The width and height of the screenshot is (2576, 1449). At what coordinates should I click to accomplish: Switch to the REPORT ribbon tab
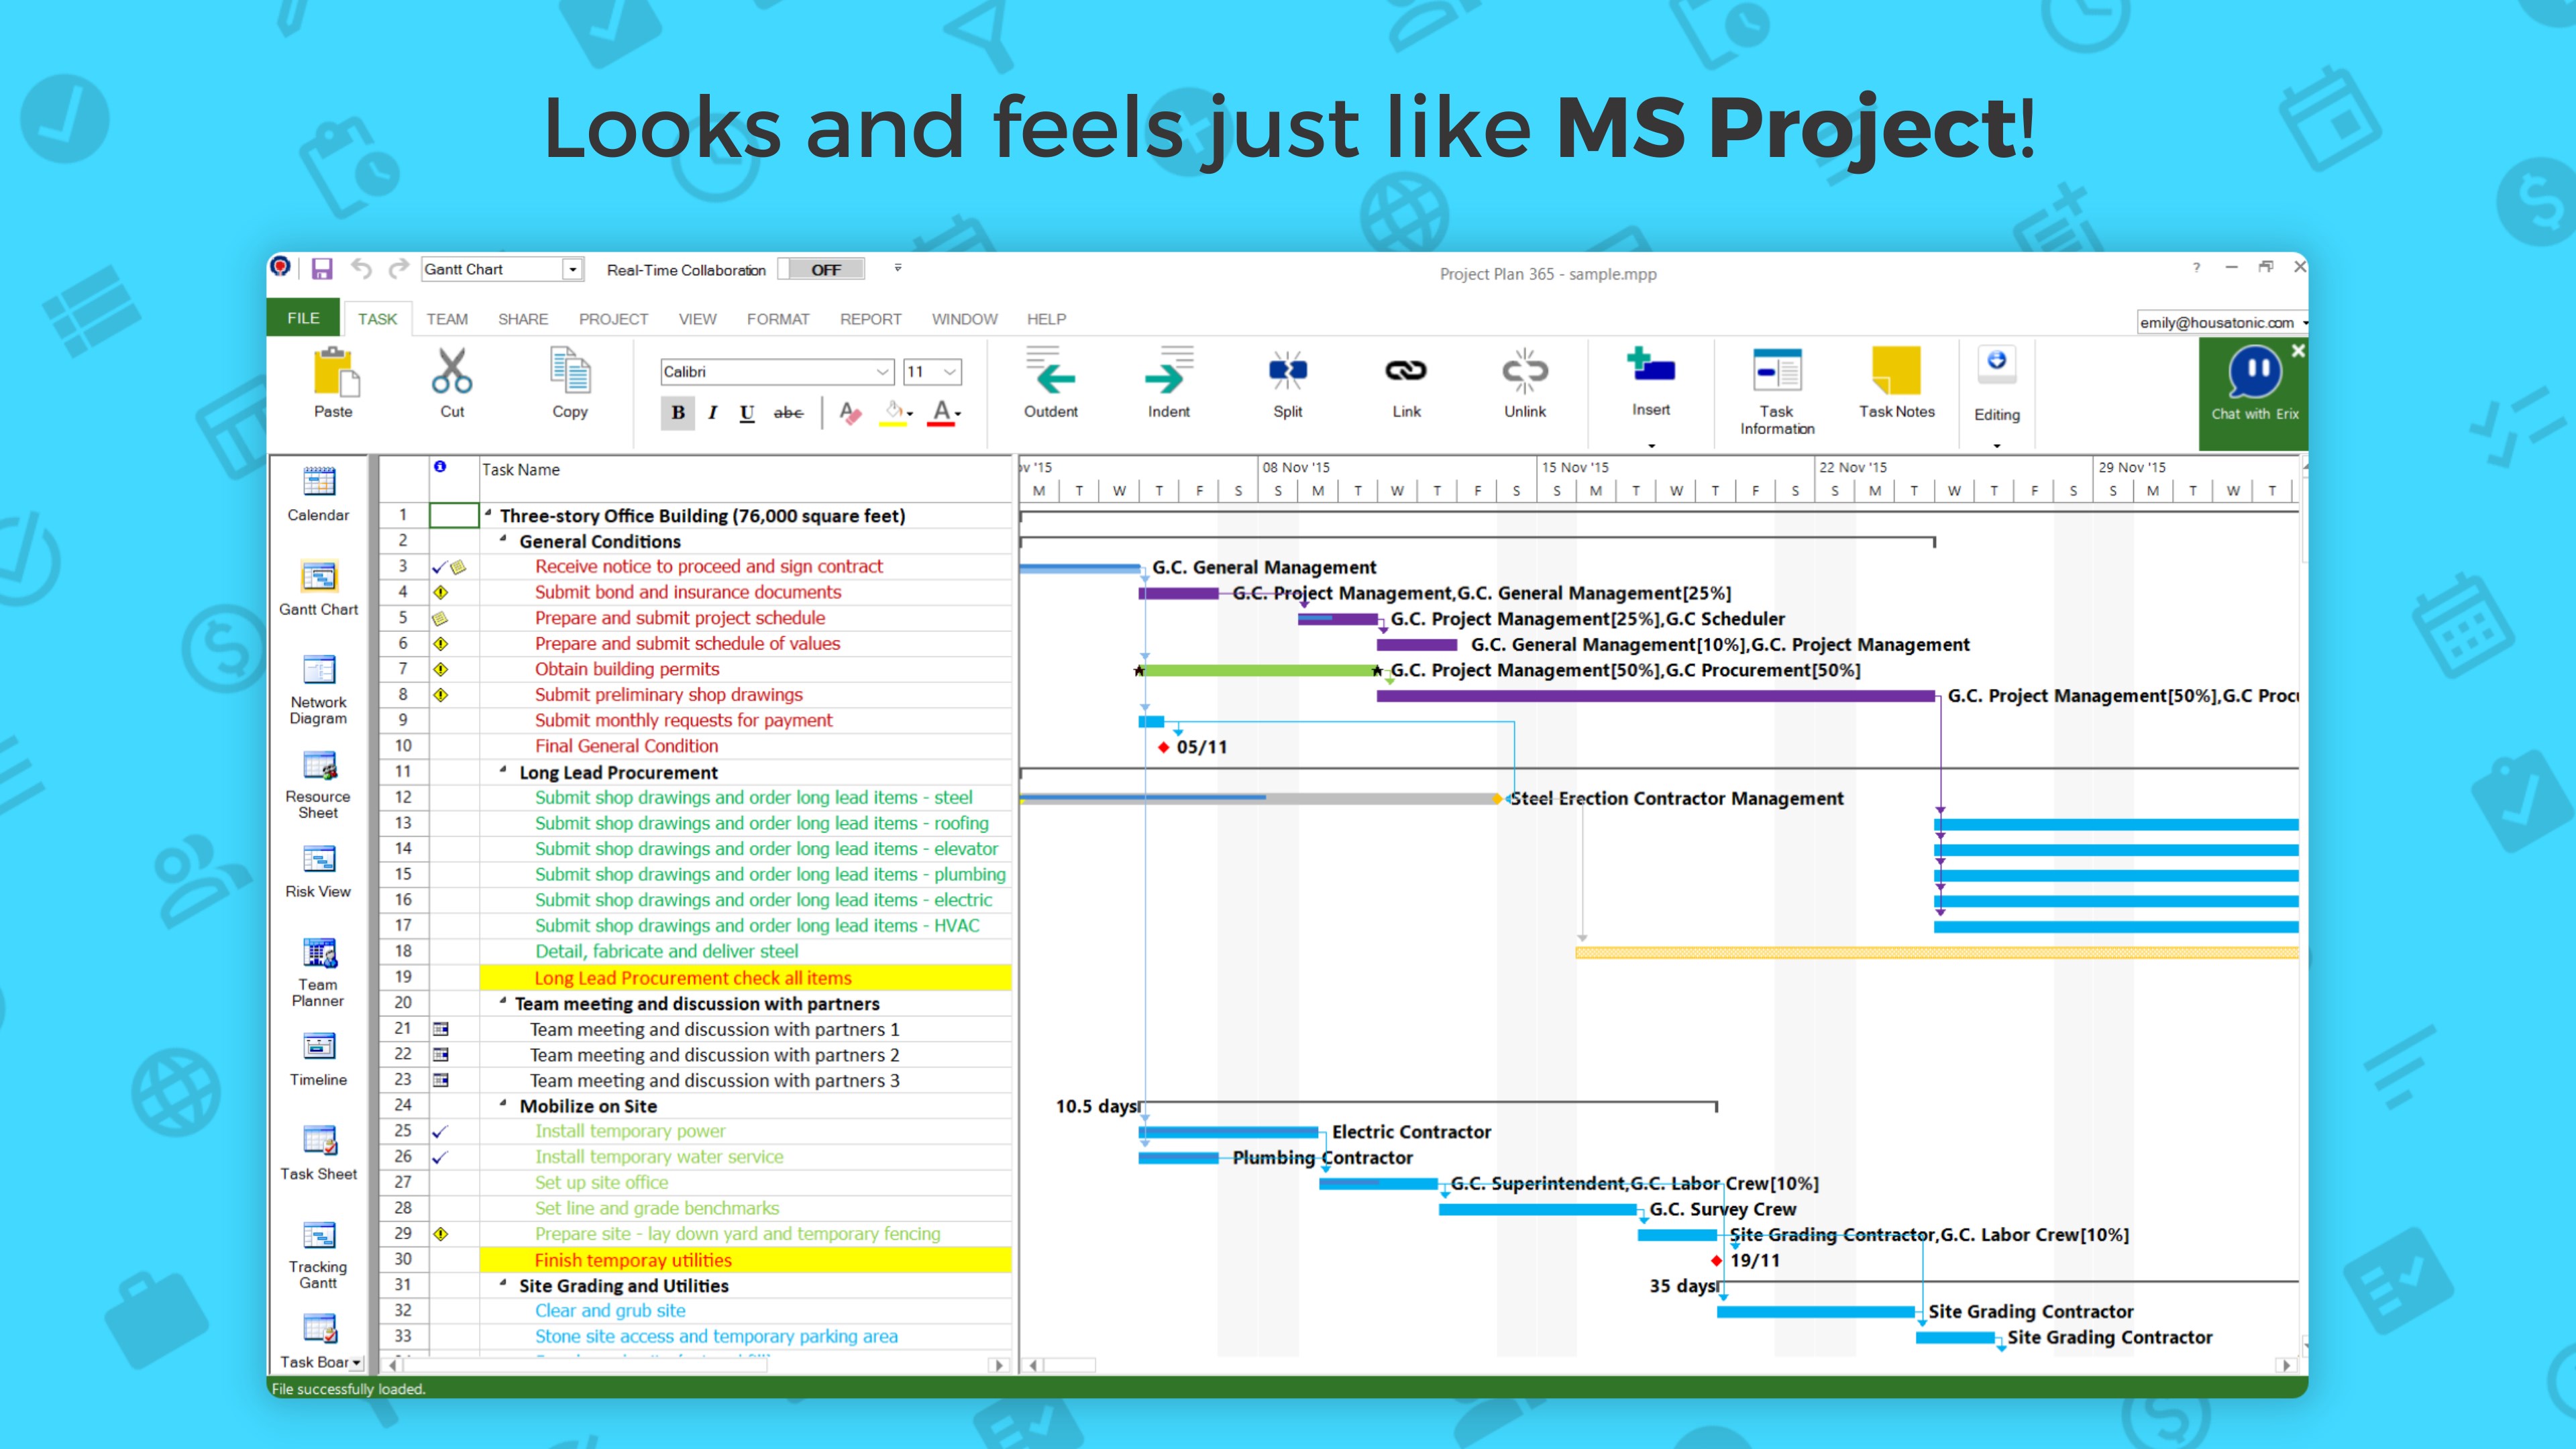point(870,319)
